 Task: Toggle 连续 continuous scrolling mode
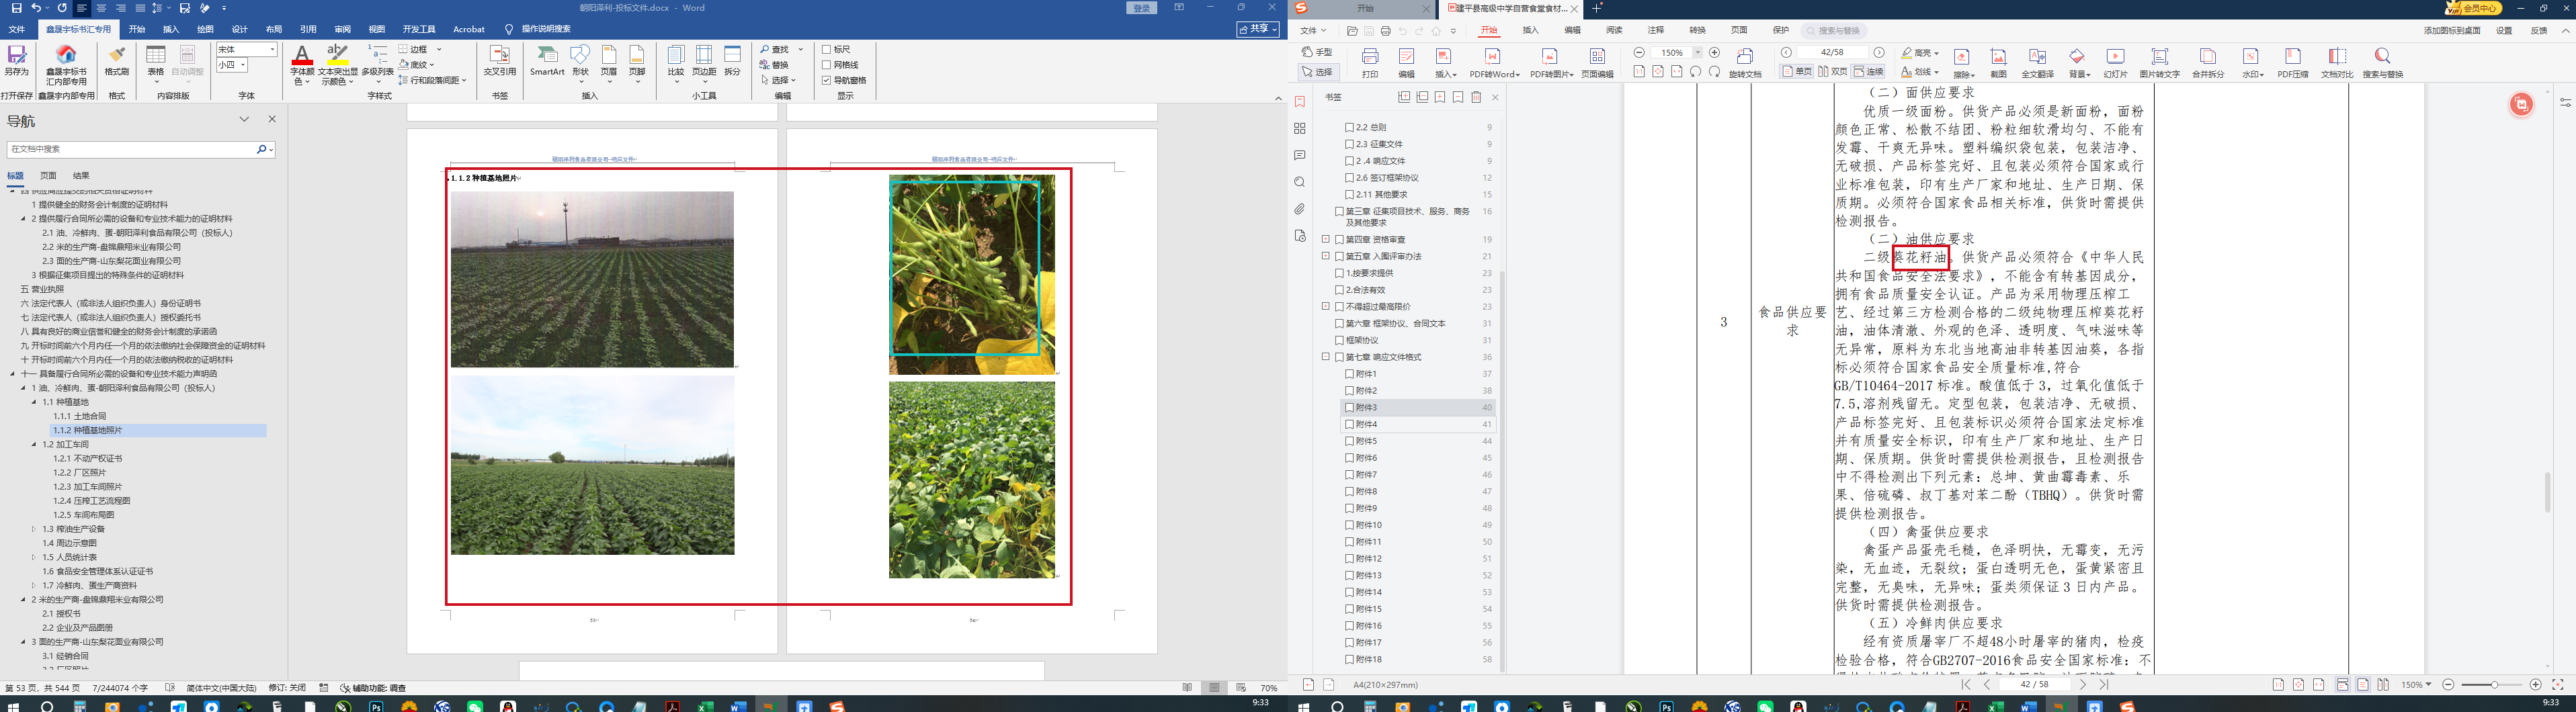(x=1868, y=72)
